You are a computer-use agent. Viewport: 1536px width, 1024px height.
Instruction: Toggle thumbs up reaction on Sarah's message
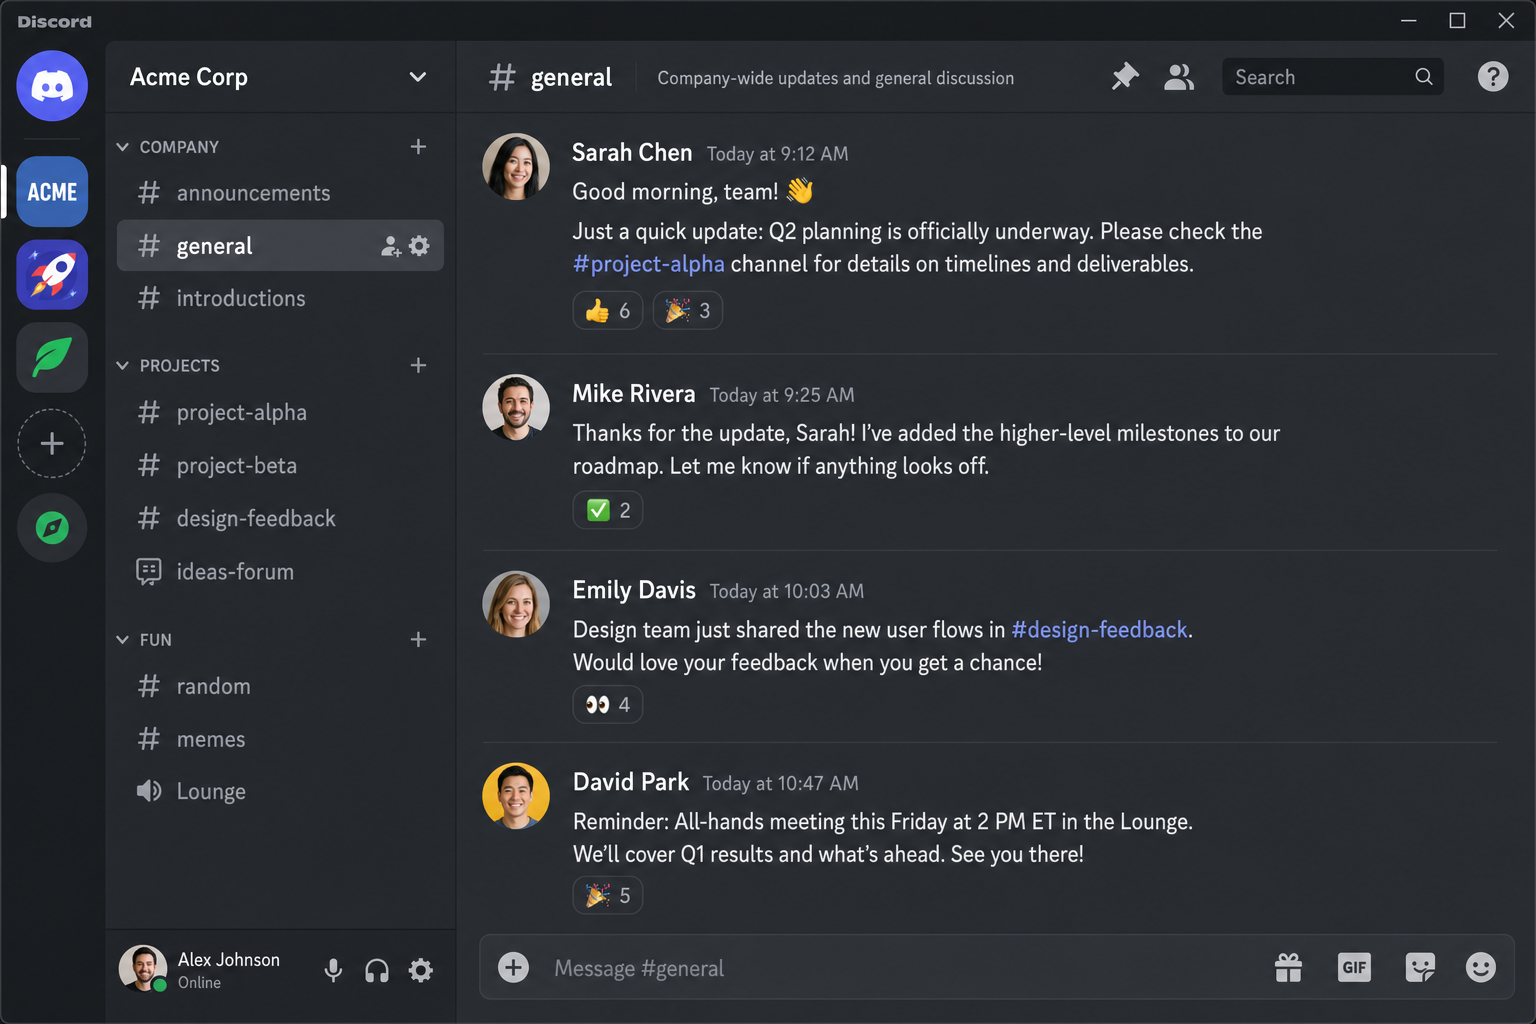608,311
